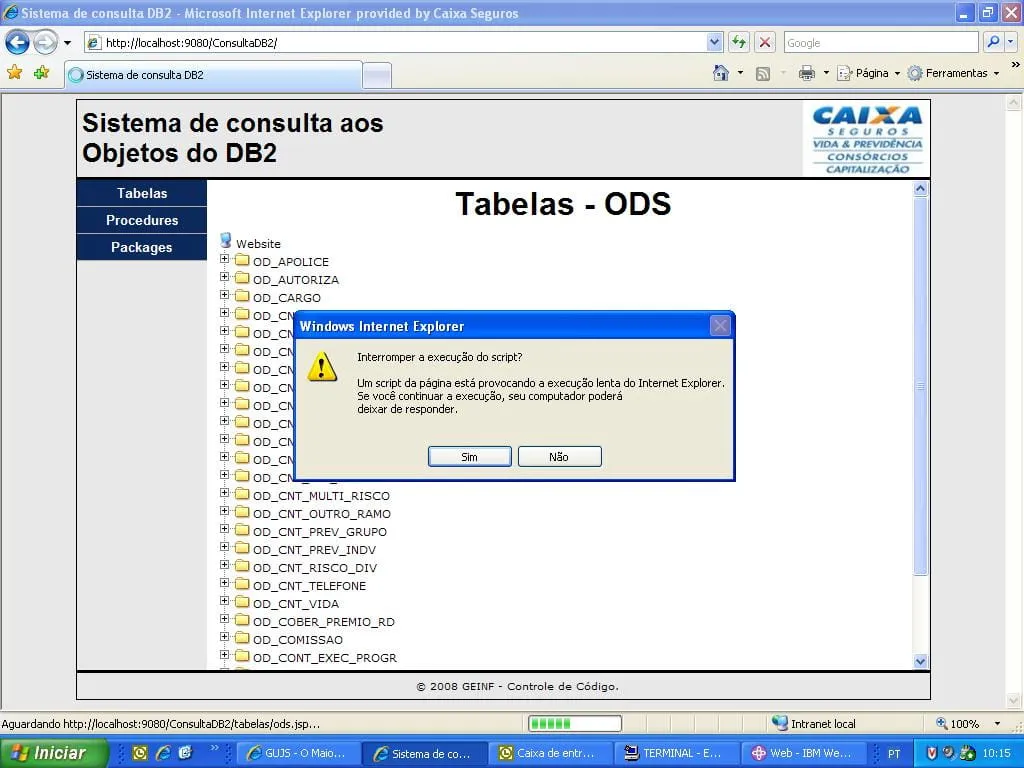Click the page loading progress bar

tap(575, 723)
